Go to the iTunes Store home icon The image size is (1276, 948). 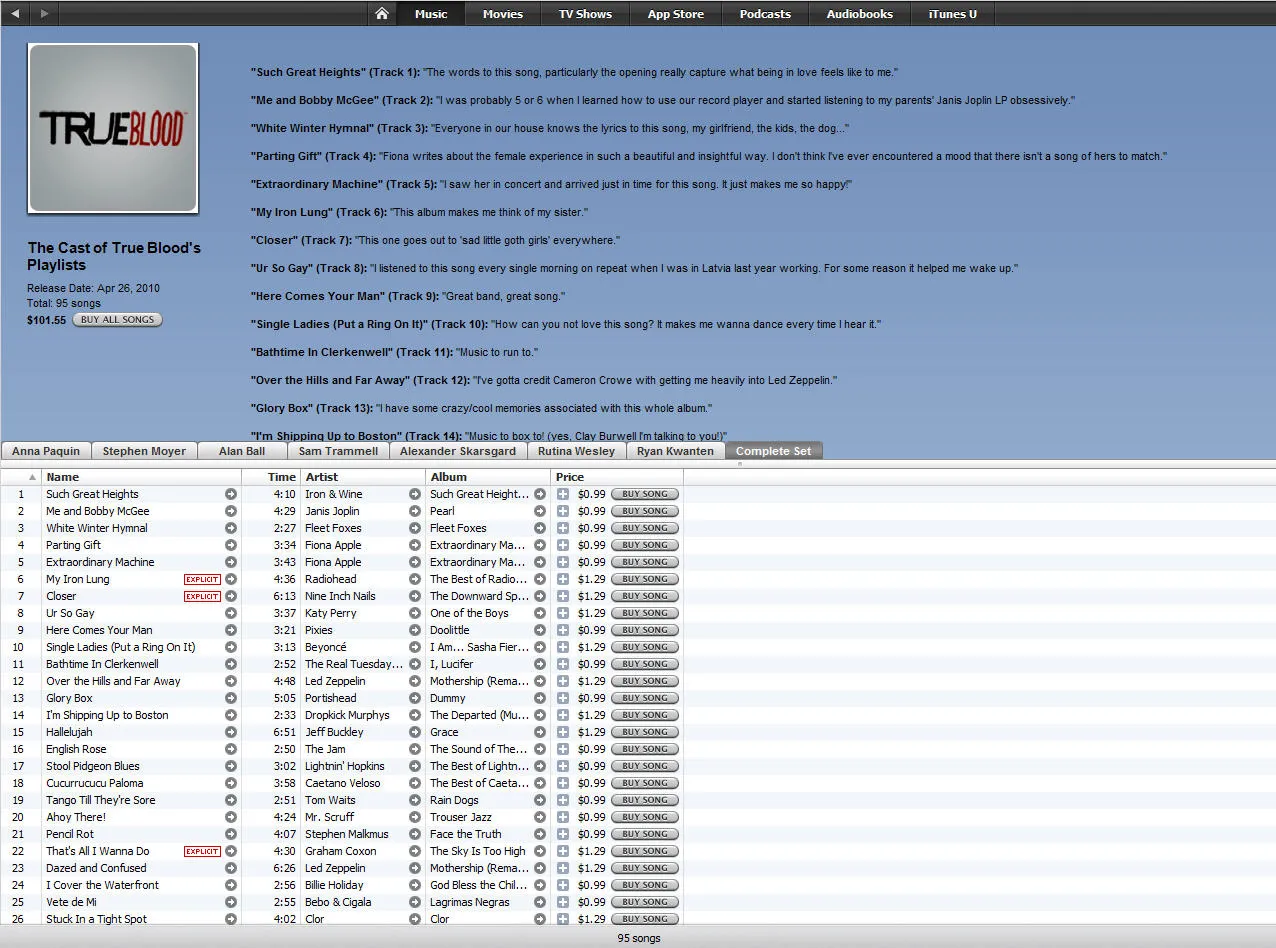(x=381, y=14)
